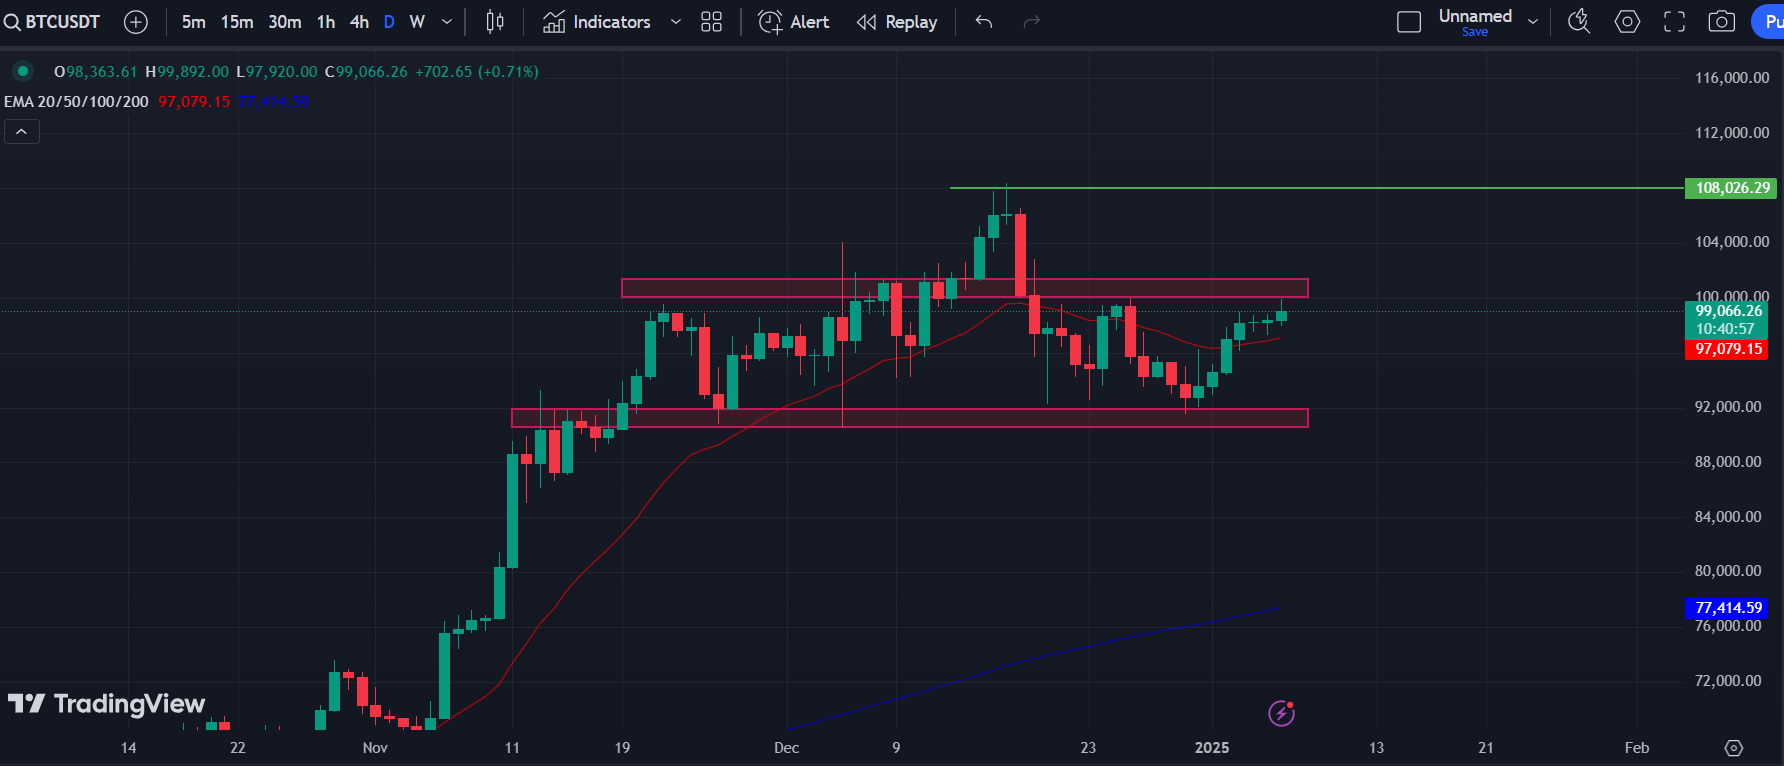Expand the timeframe interval dropdown
This screenshot has width=1784, height=766.
point(447,22)
